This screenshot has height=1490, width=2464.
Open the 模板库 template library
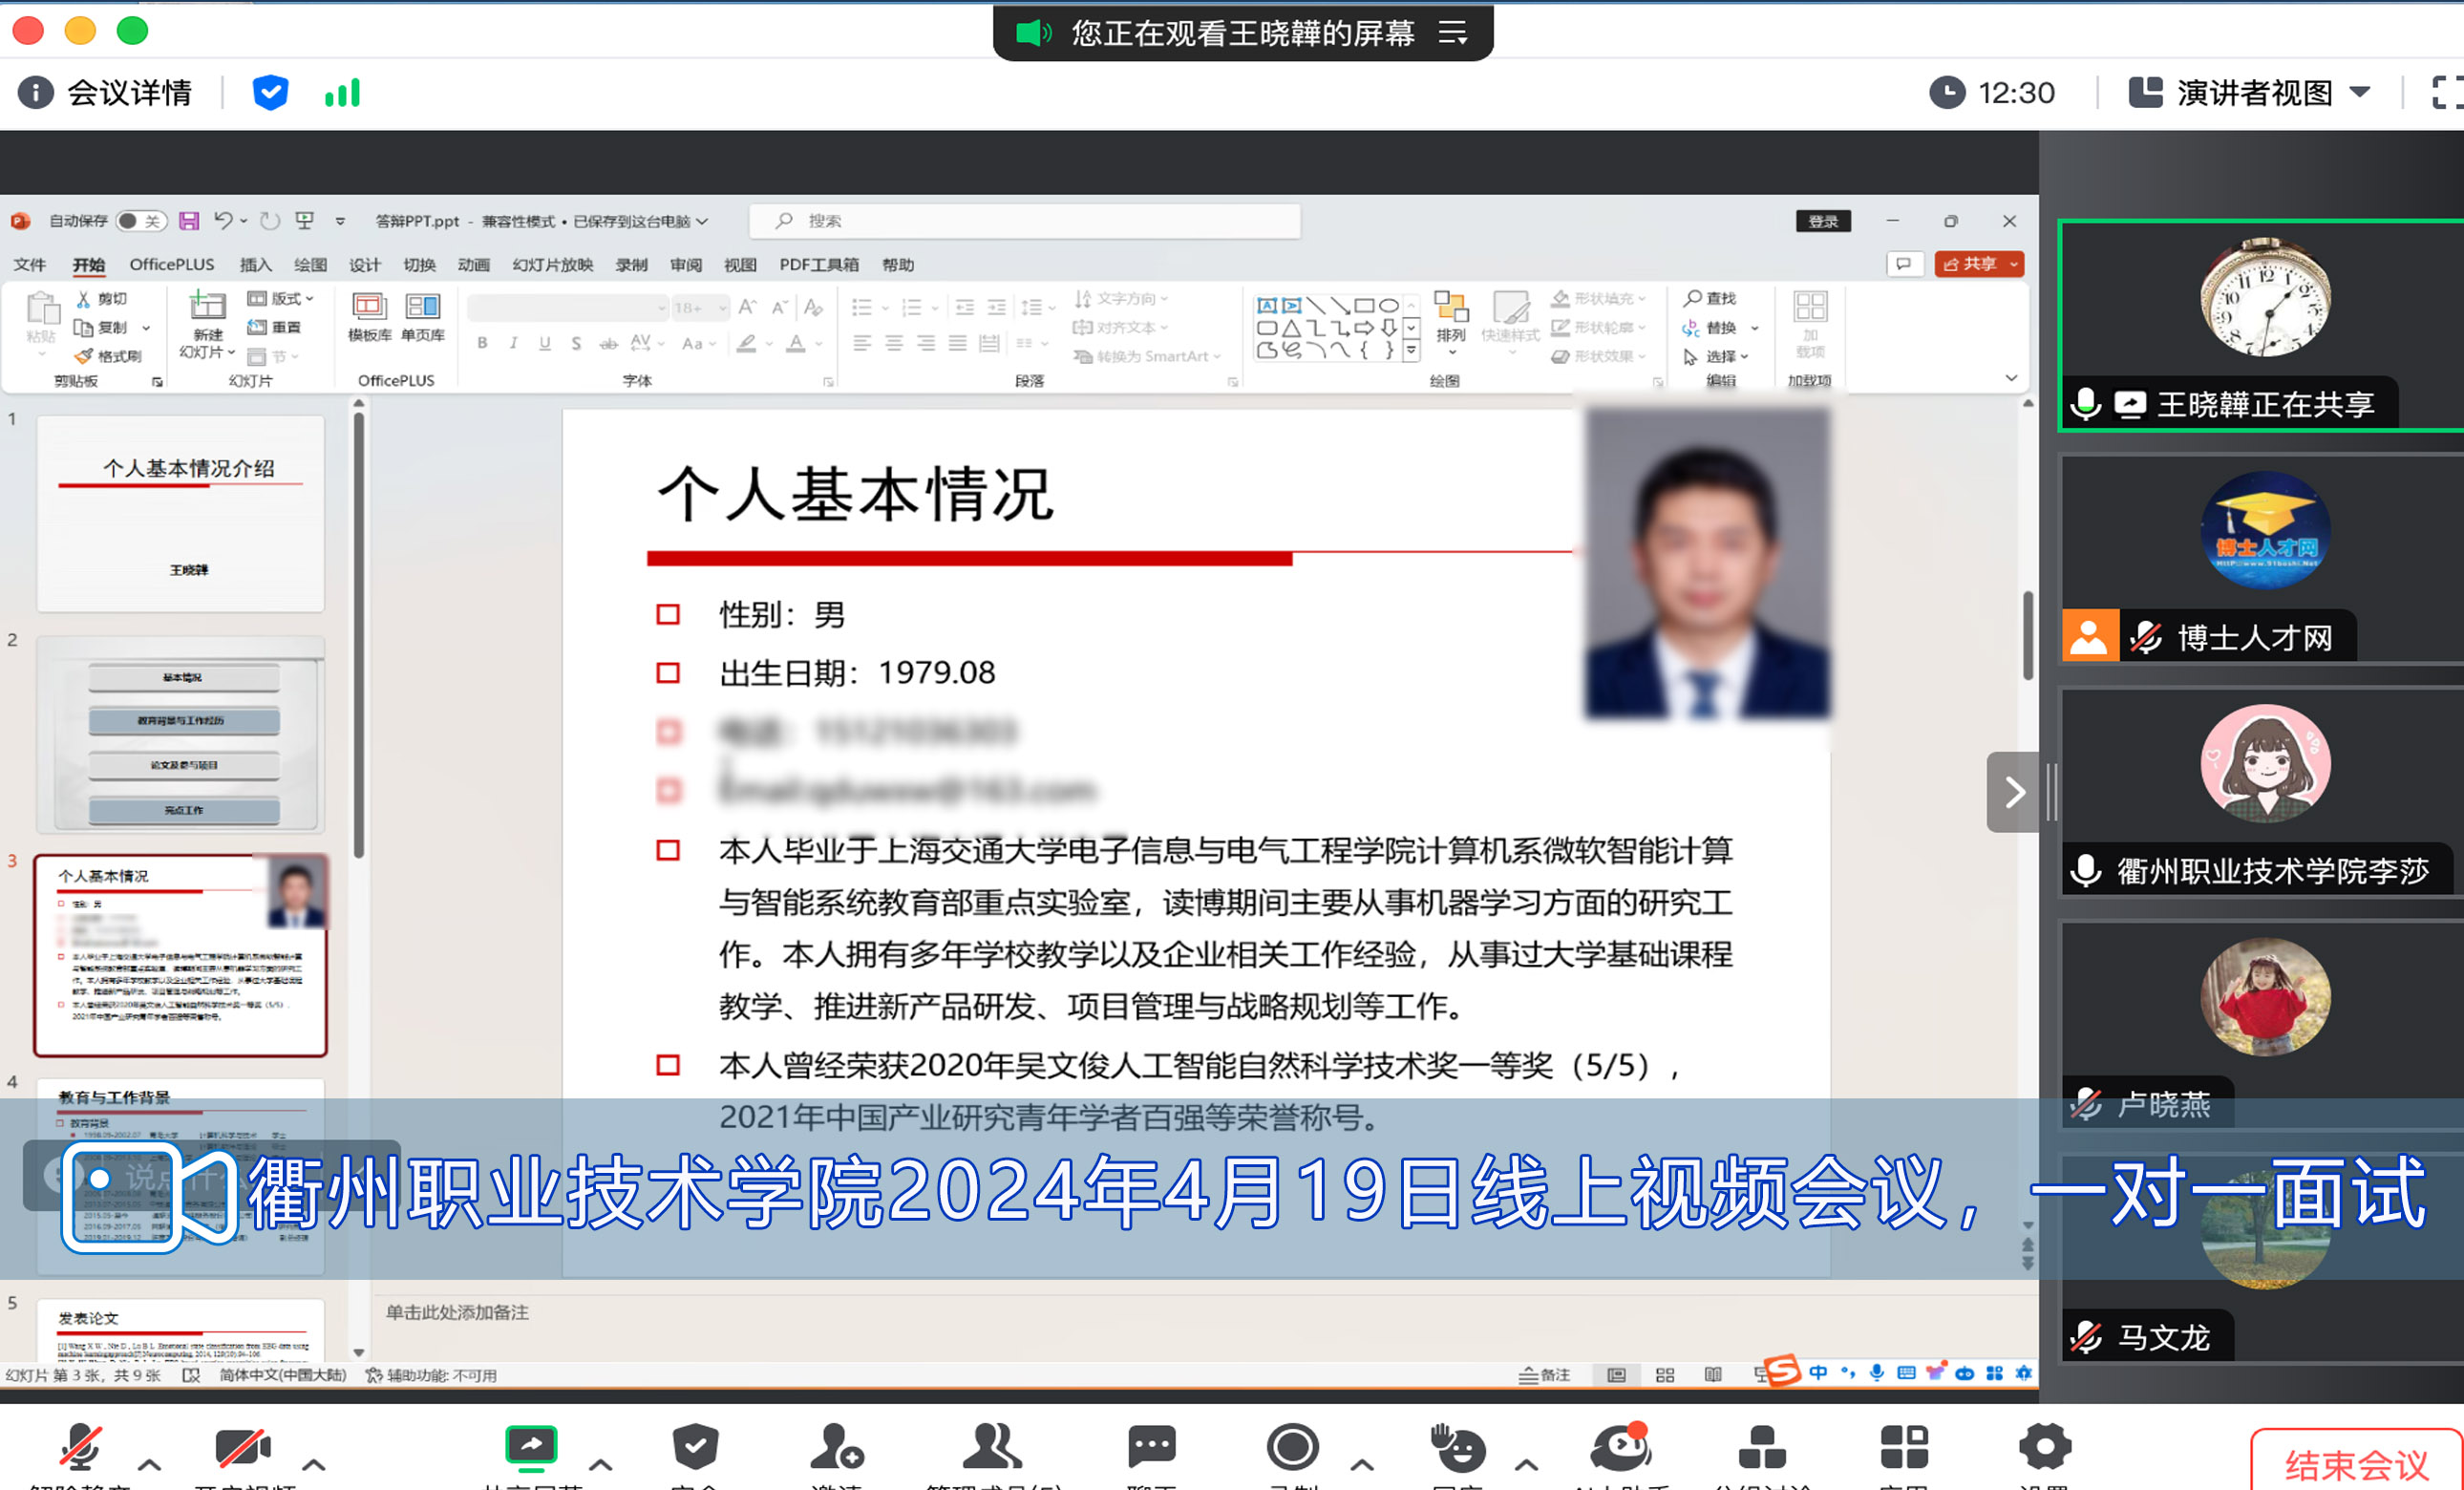[369, 317]
